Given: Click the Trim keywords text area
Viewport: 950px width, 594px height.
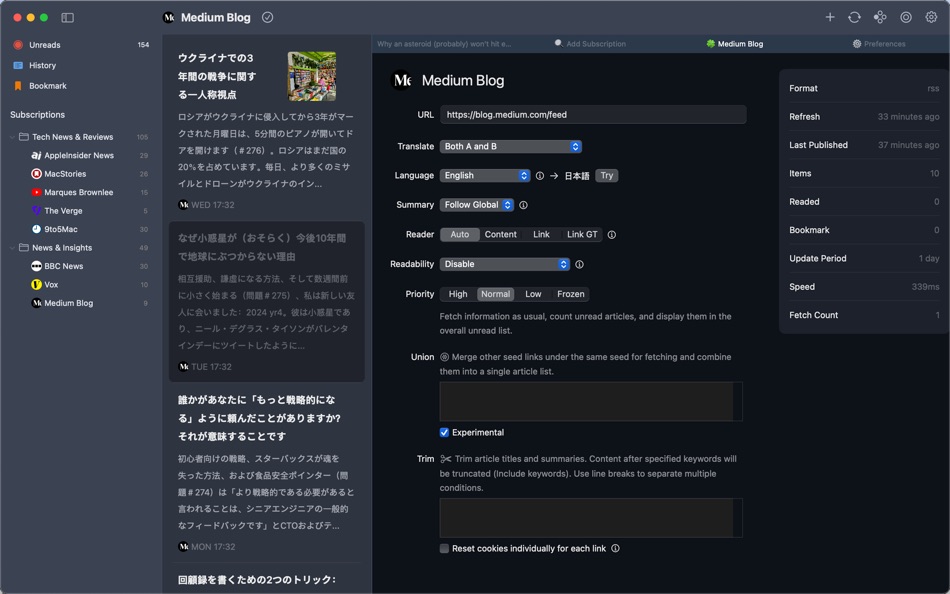Looking at the screenshot, I should pos(591,518).
